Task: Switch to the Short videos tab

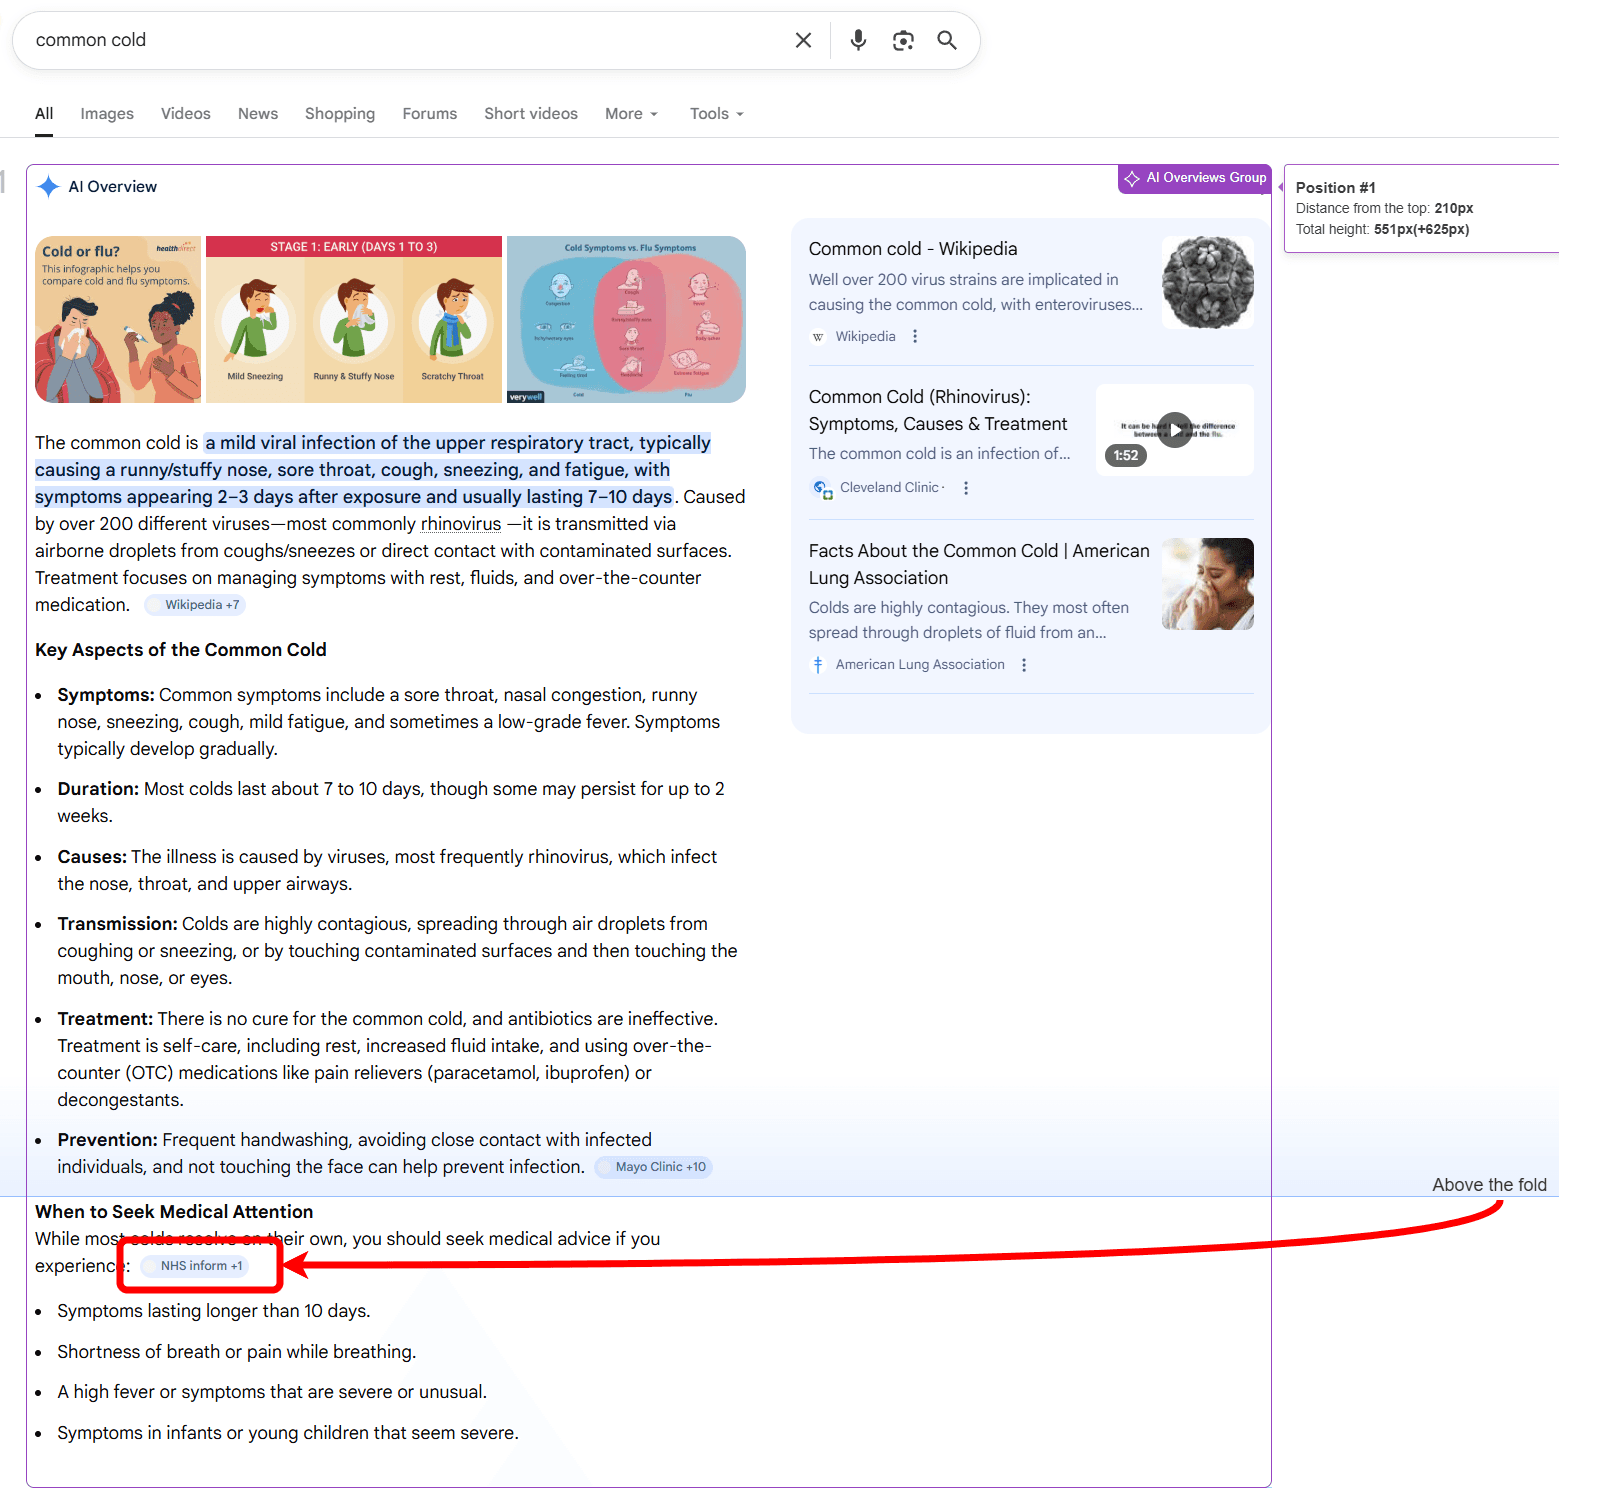Action: tap(530, 113)
